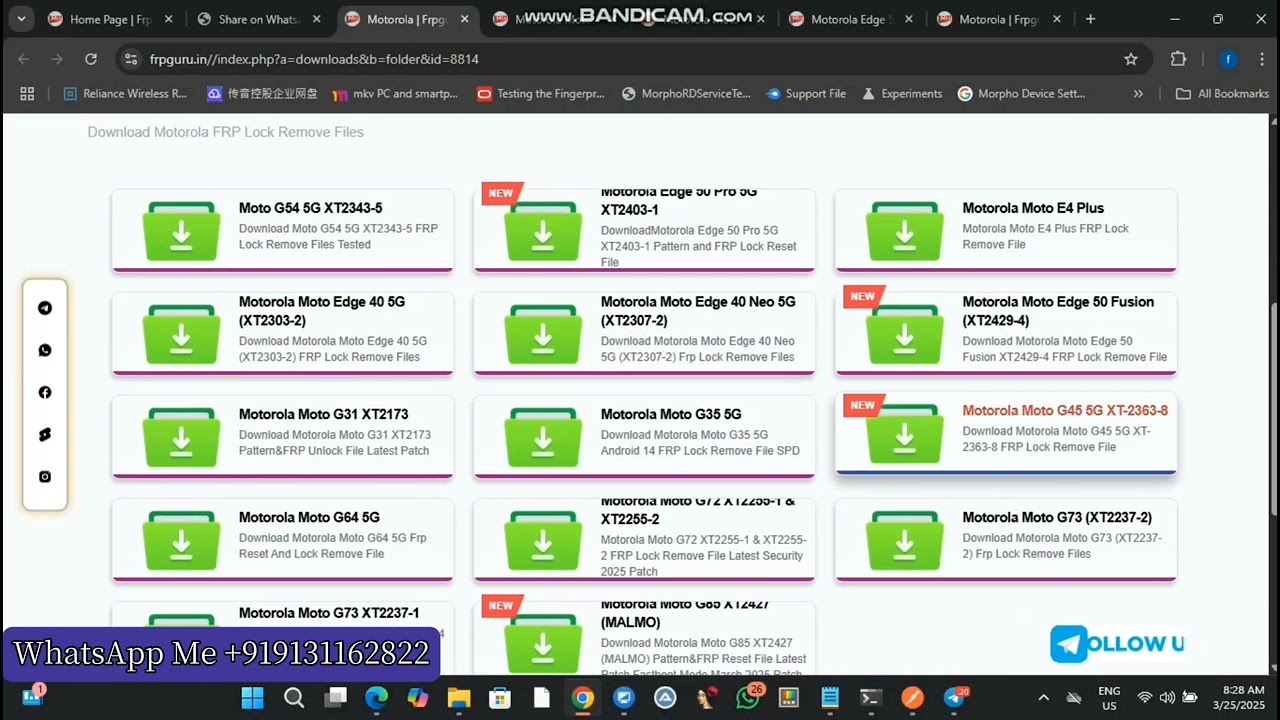Switch to last Motorola Frpguru tab
This screenshot has height=720, width=1280.
pyautogui.click(x=1000, y=19)
